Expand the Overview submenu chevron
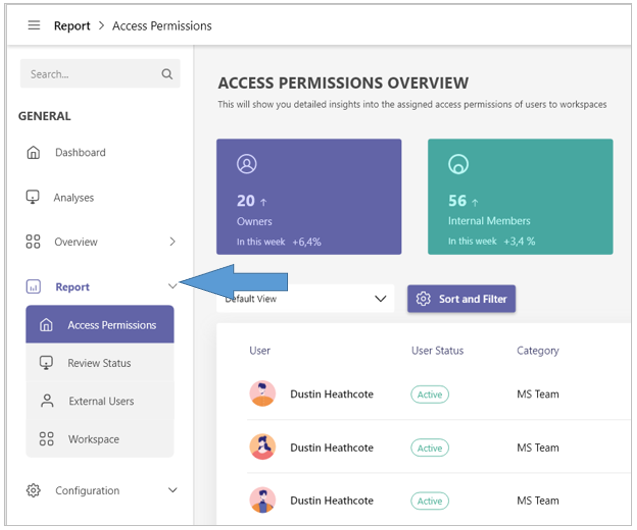 pyautogui.click(x=172, y=242)
